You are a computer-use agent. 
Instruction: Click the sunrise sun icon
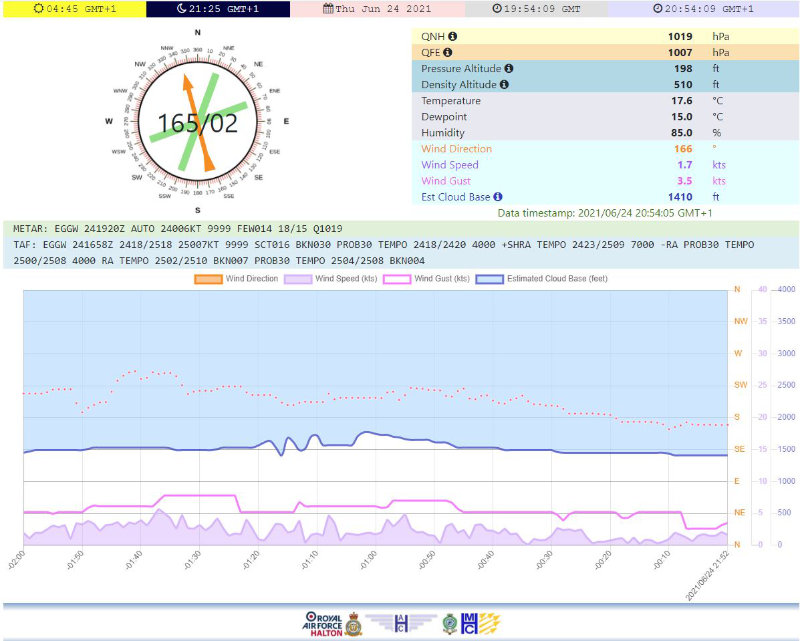(x=38, y=9)
